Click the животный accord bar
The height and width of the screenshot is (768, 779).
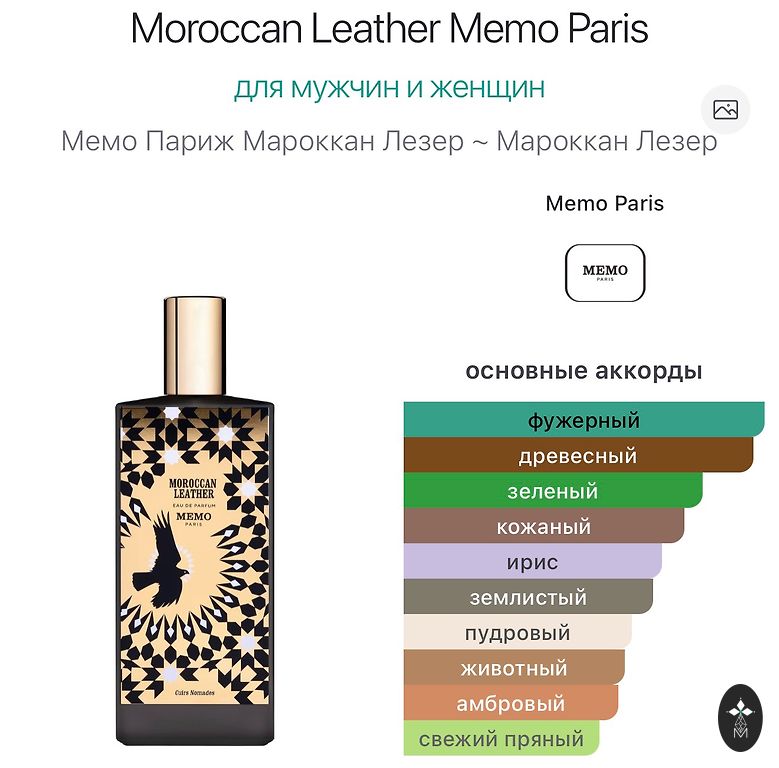514,668
